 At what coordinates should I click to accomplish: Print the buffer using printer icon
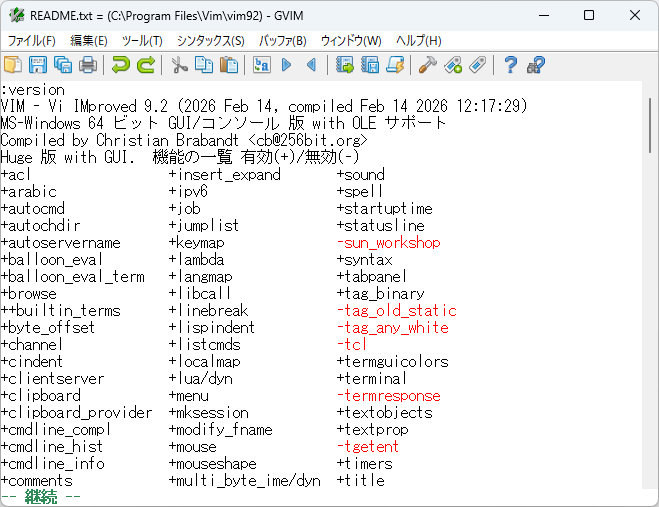(88, 65)
